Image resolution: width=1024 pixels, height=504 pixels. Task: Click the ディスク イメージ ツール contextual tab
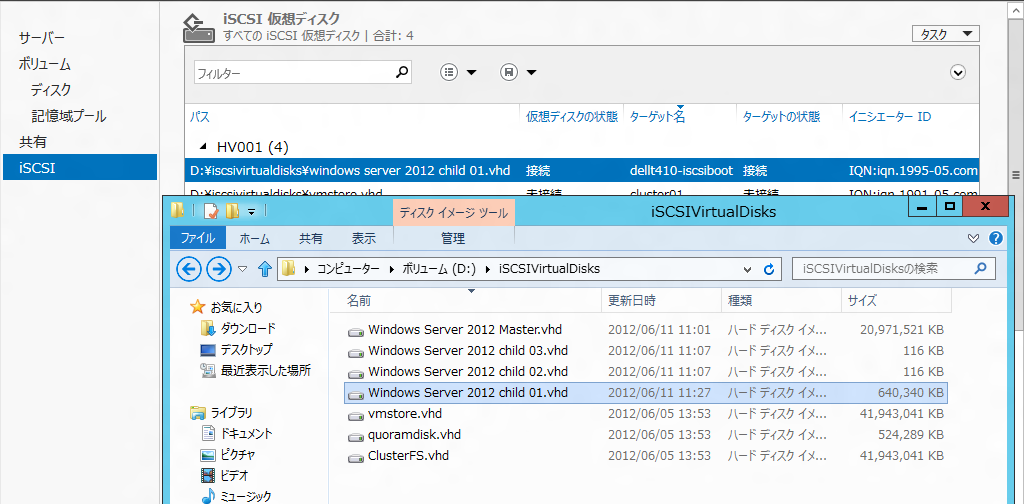454,212
